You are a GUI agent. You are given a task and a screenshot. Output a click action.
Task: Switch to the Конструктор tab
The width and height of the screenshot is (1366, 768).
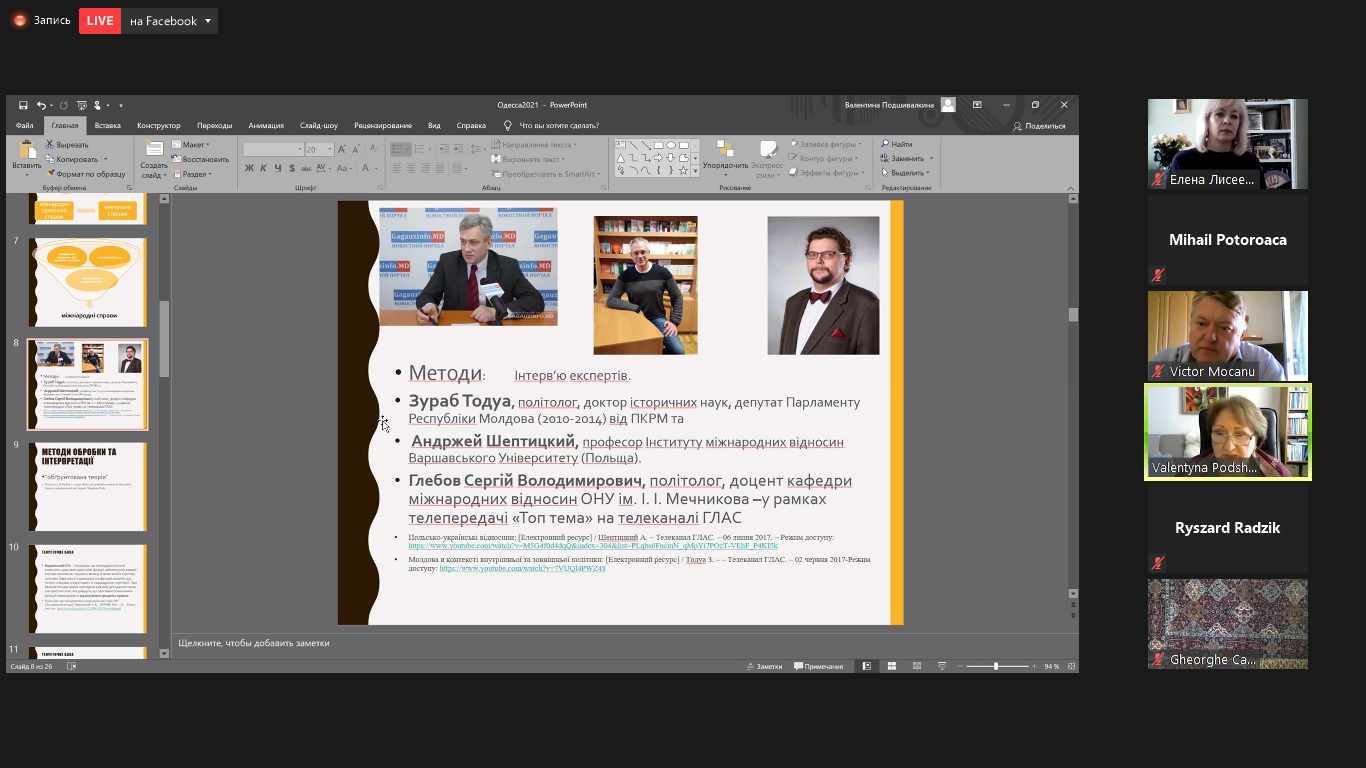coord(159,126)
